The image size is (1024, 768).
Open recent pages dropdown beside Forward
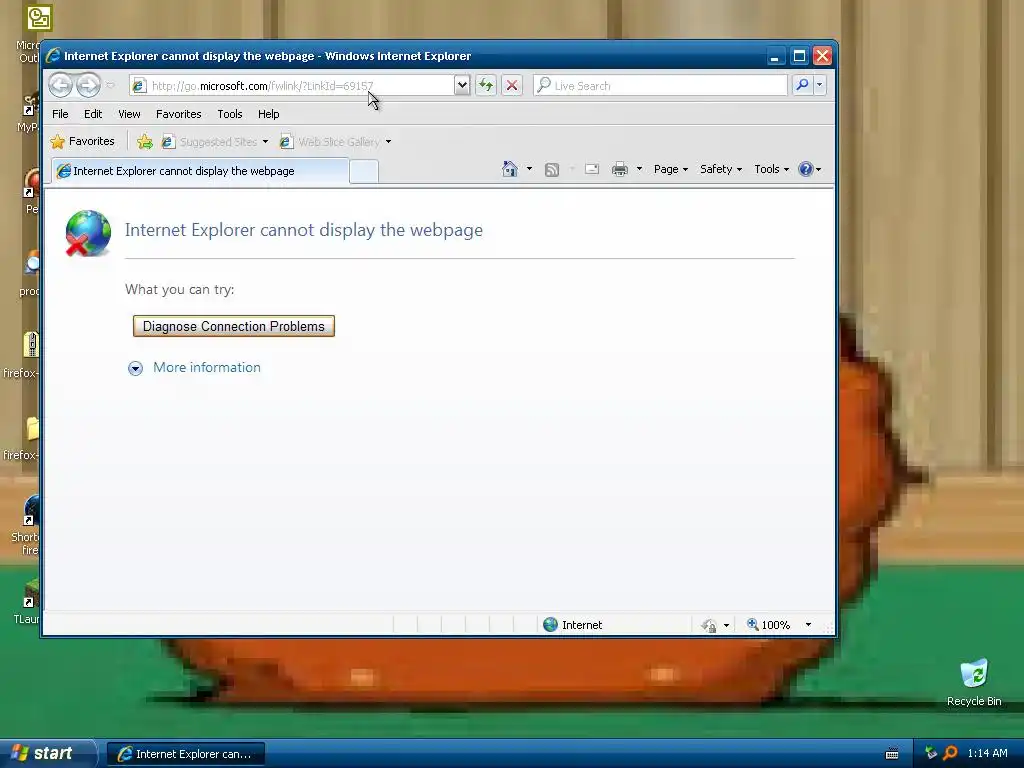point(110,86)
